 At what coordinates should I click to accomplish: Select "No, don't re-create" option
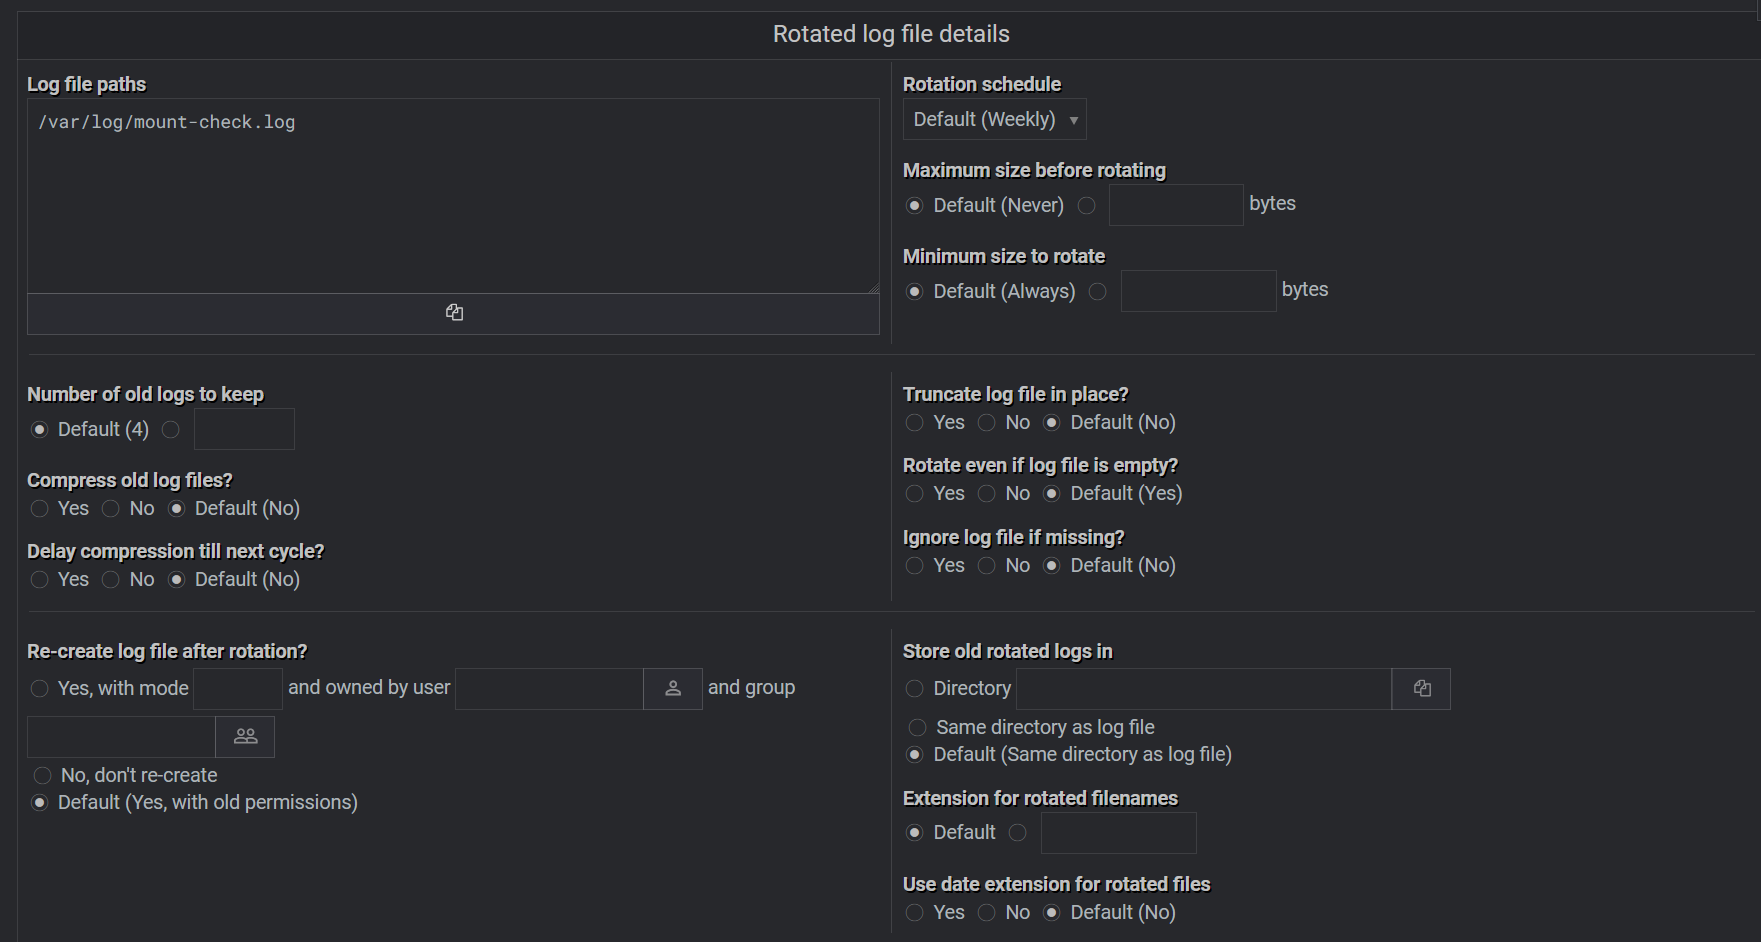(x=42, y=776)
